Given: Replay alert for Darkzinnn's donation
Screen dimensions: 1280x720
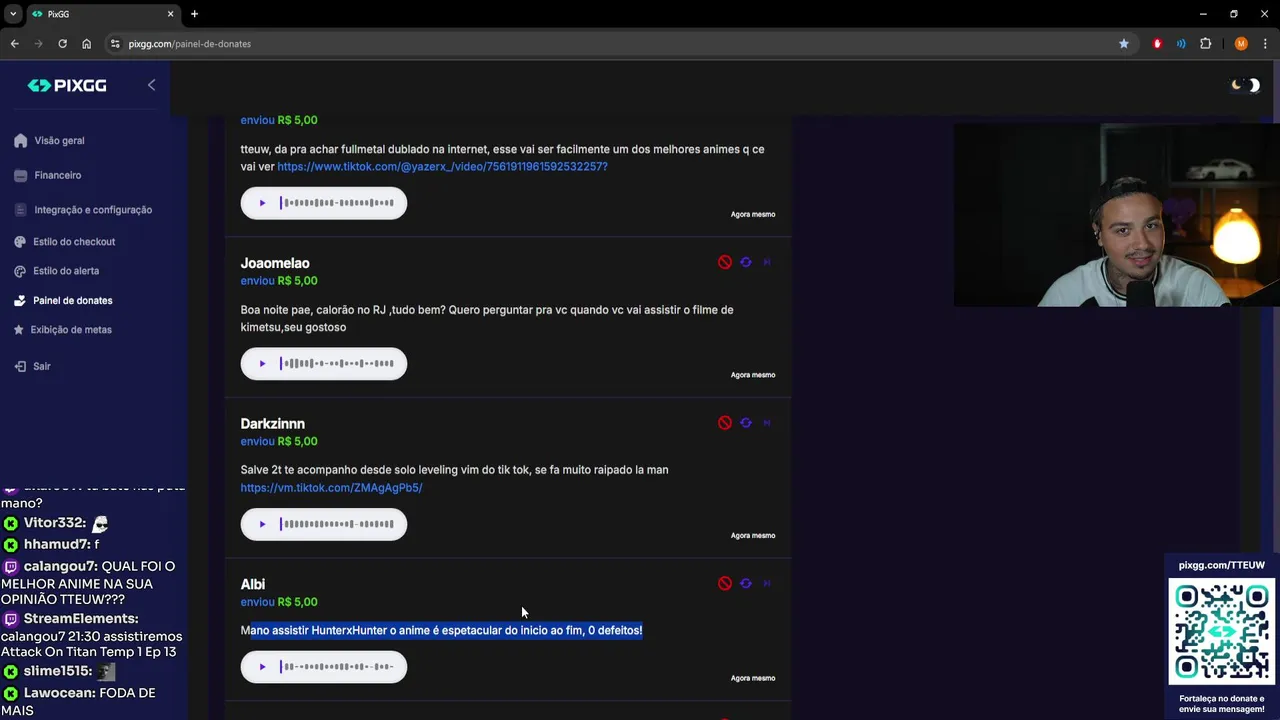Looking at the screenshot, I should [746, 423].
